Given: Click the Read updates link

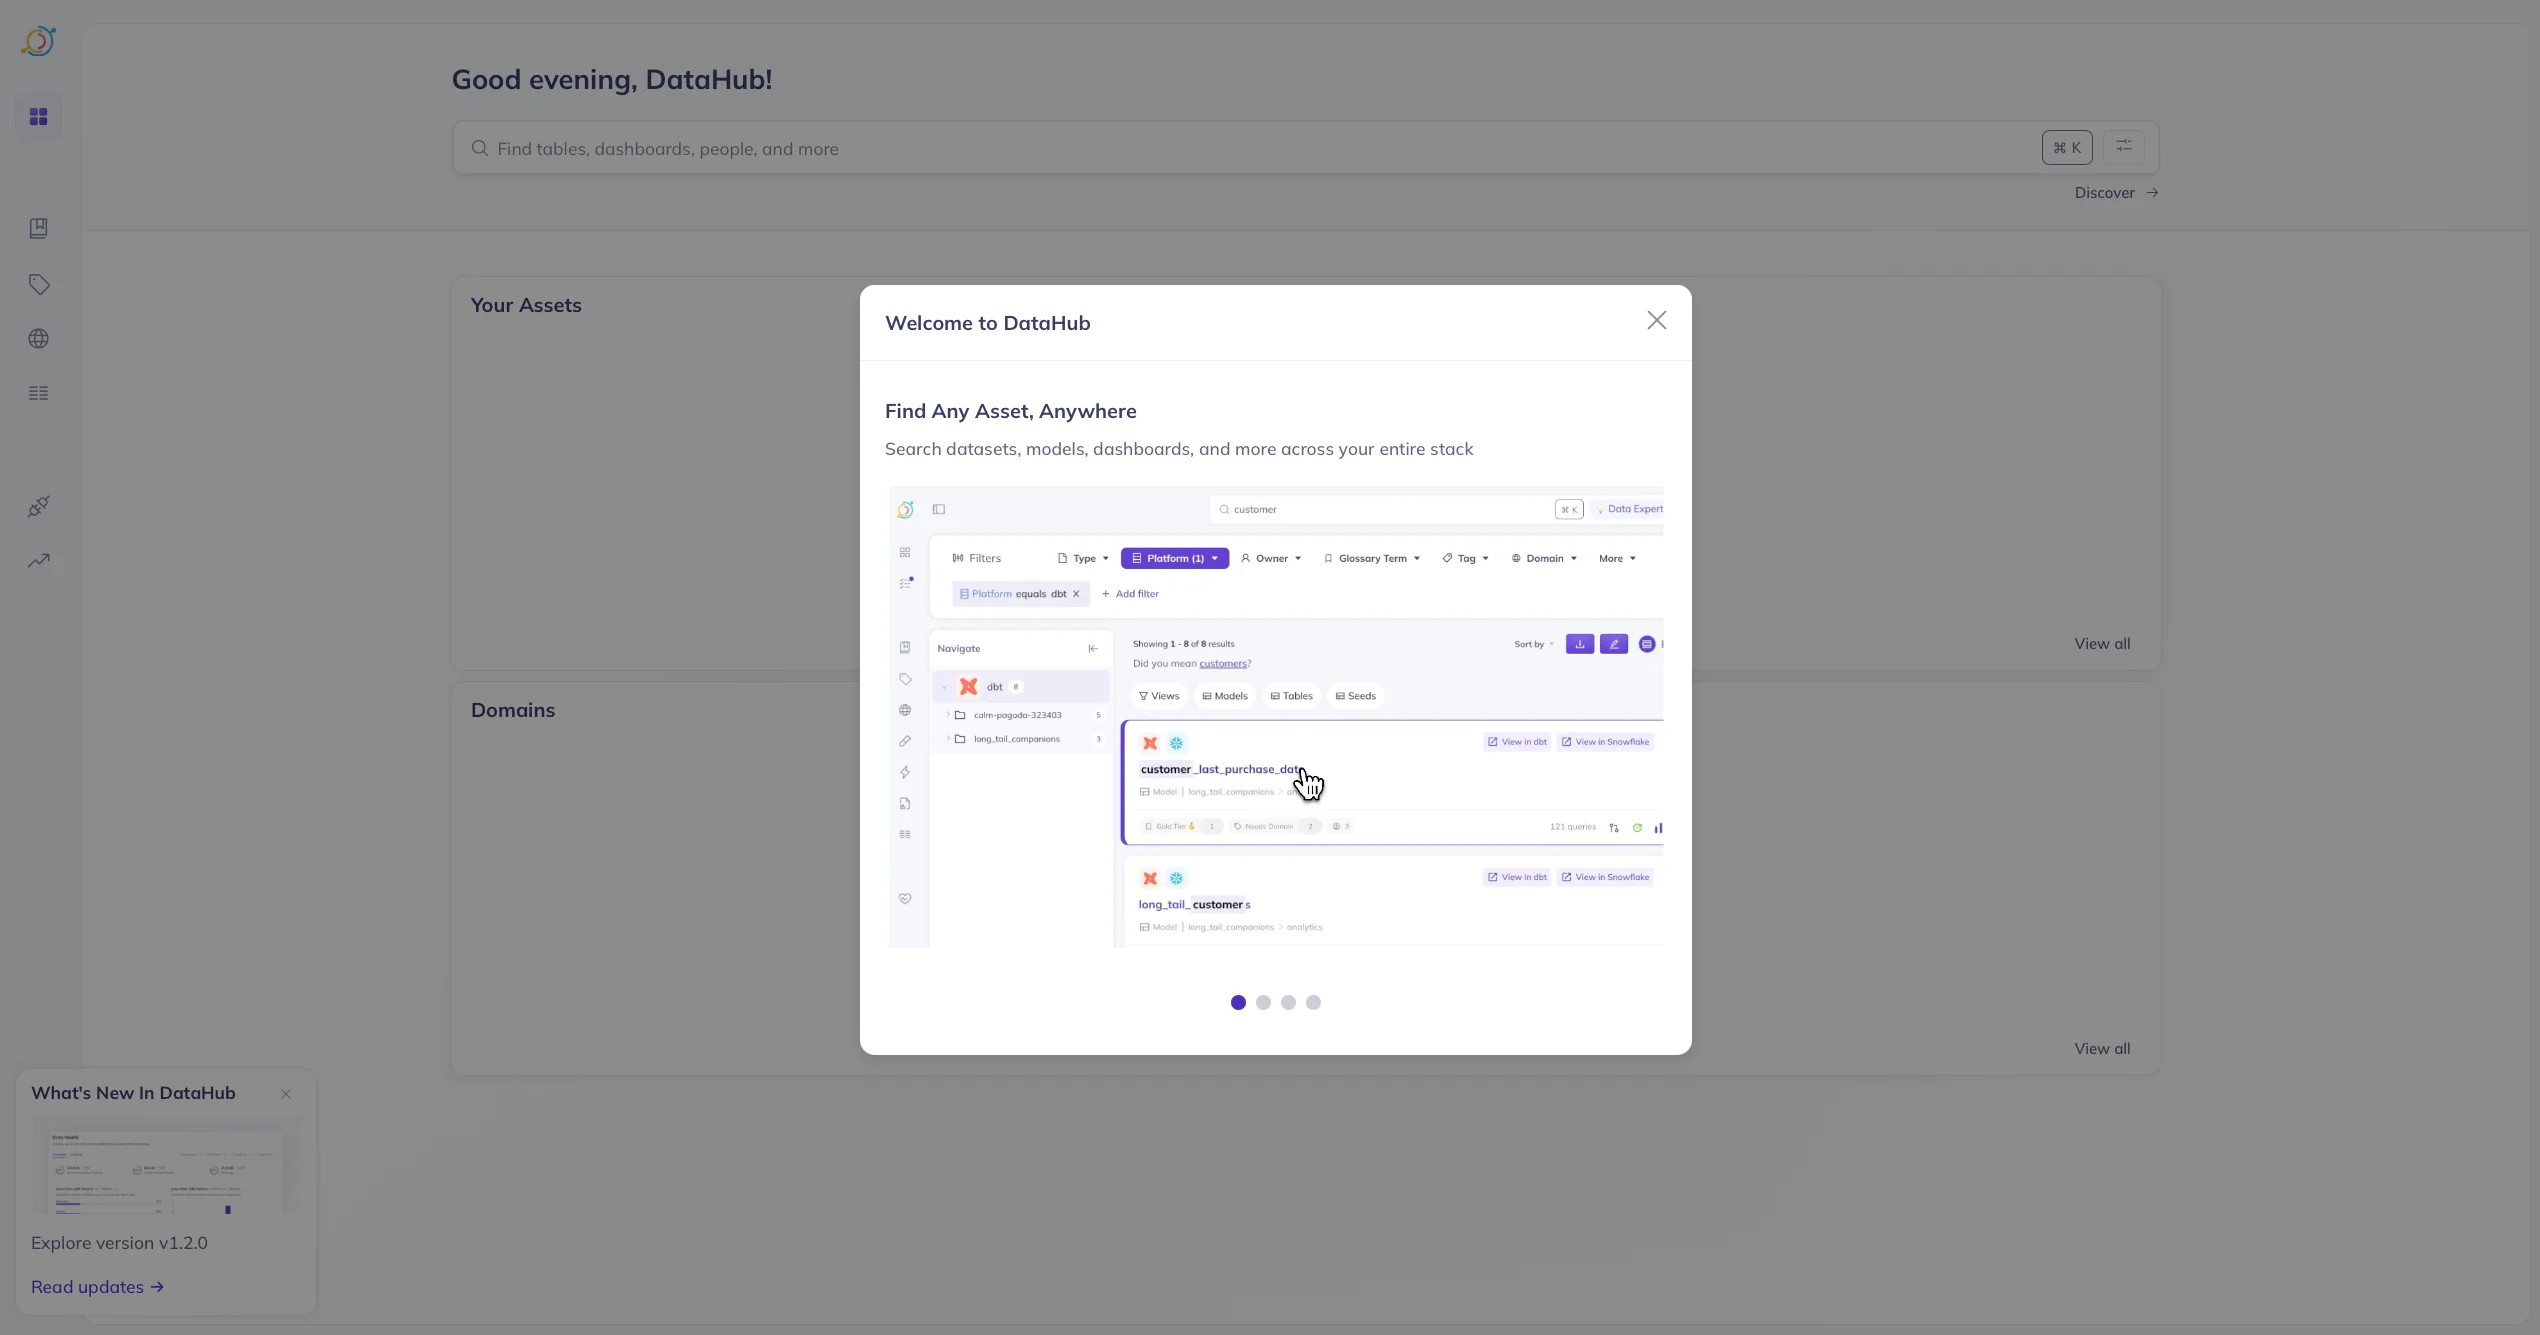Looking at the screenshot, I should tap(87, 1287).
